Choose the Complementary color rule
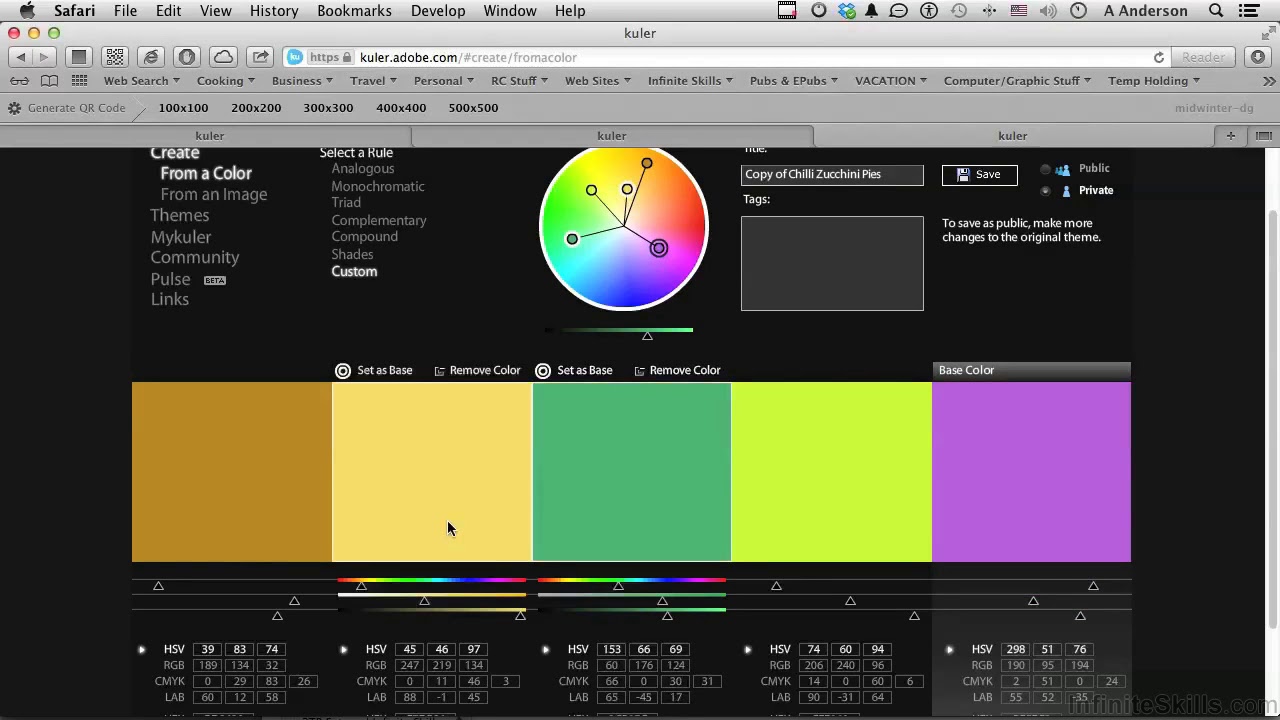Viewport: 1280px width, 720px height. tap(379, 220)
